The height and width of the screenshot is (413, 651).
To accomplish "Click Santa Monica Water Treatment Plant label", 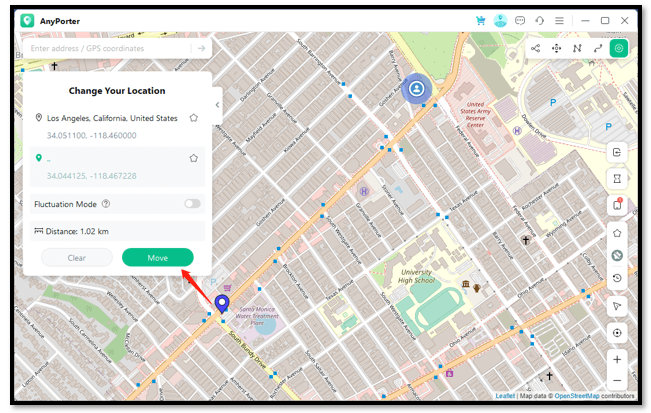I will tap(257, 316).
